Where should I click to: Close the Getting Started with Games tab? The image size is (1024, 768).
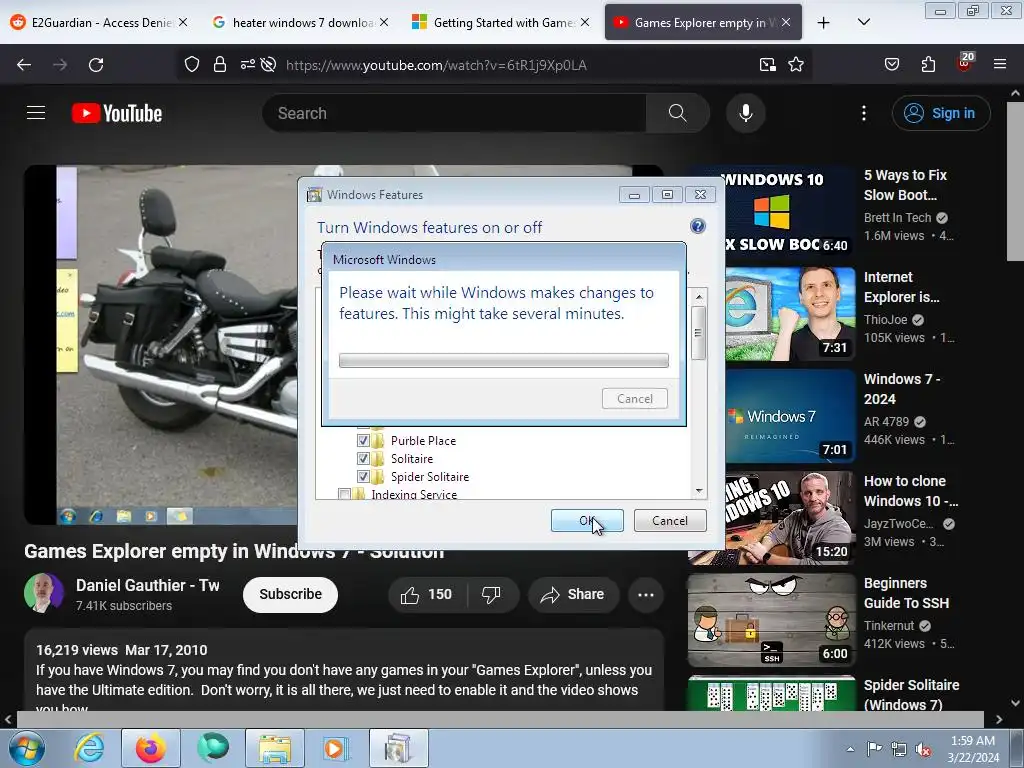(x=585, y=22)
